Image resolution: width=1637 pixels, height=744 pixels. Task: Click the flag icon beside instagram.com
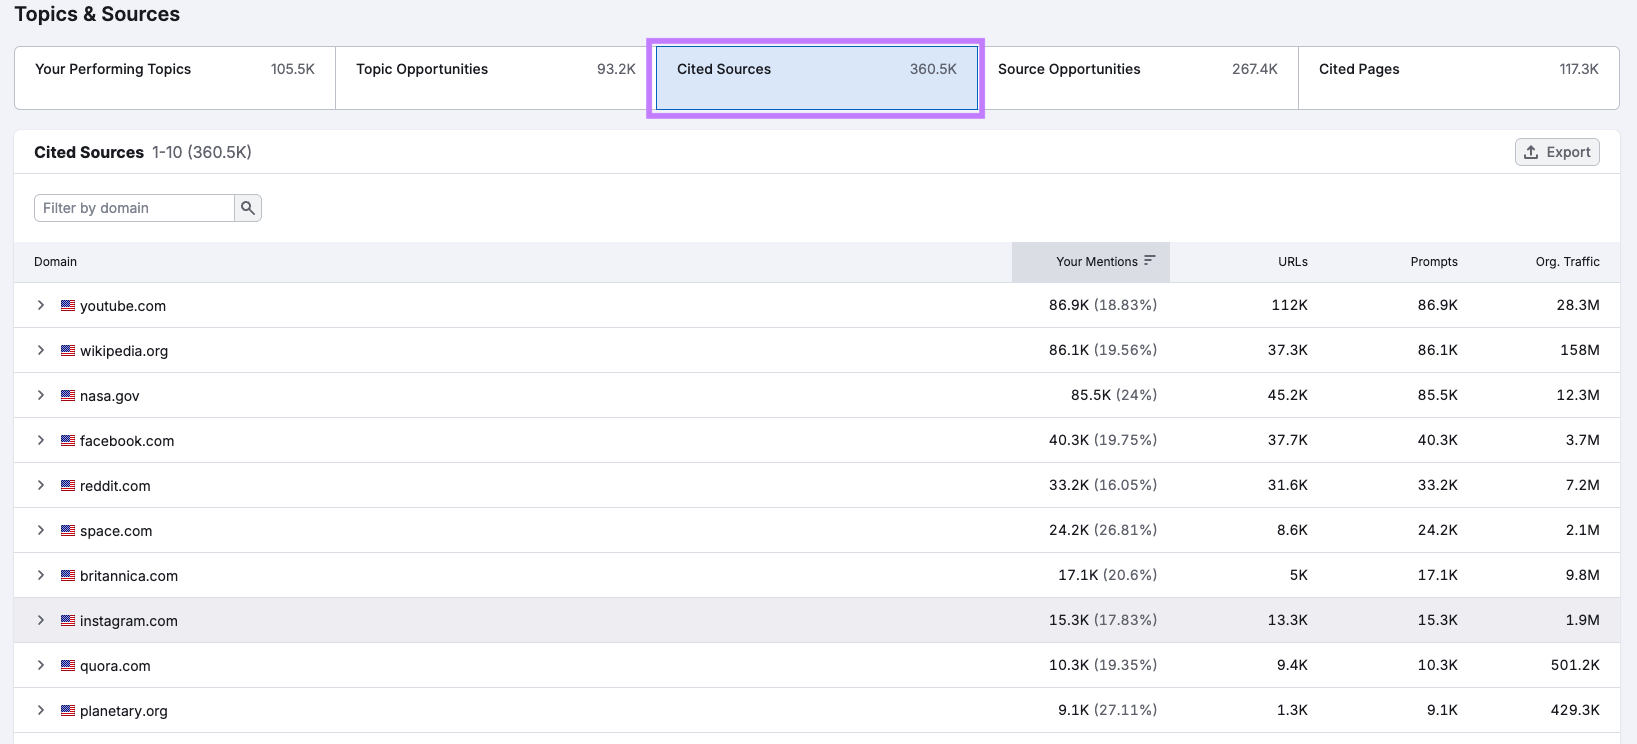tap(68, 621)
